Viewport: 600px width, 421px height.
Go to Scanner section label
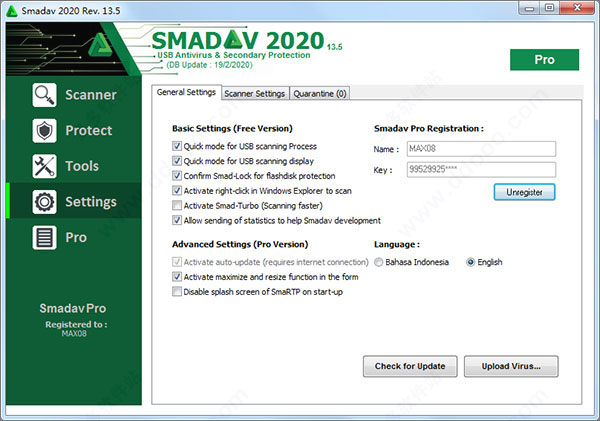point(91,95)
